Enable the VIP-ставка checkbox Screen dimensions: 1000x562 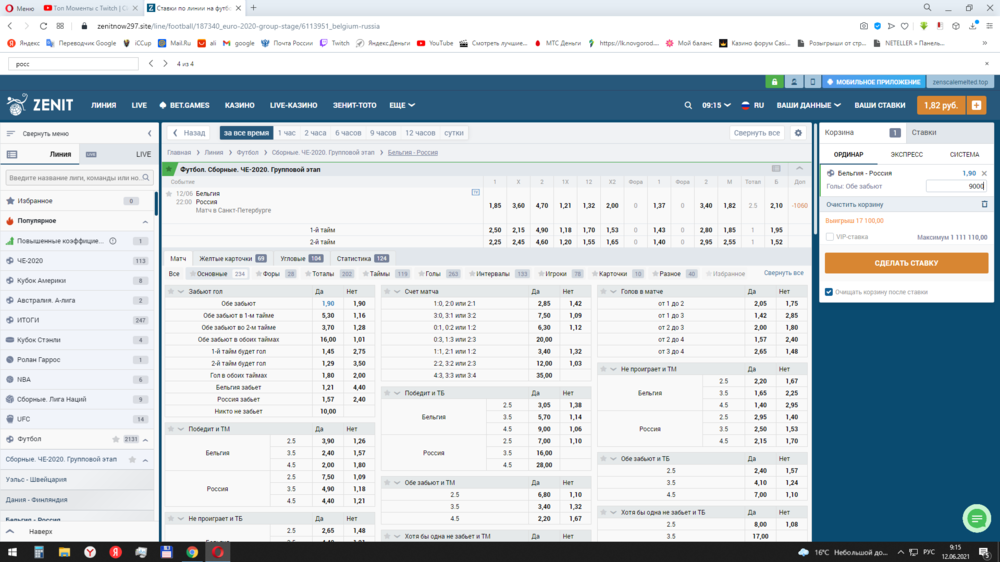coord(830,237)
